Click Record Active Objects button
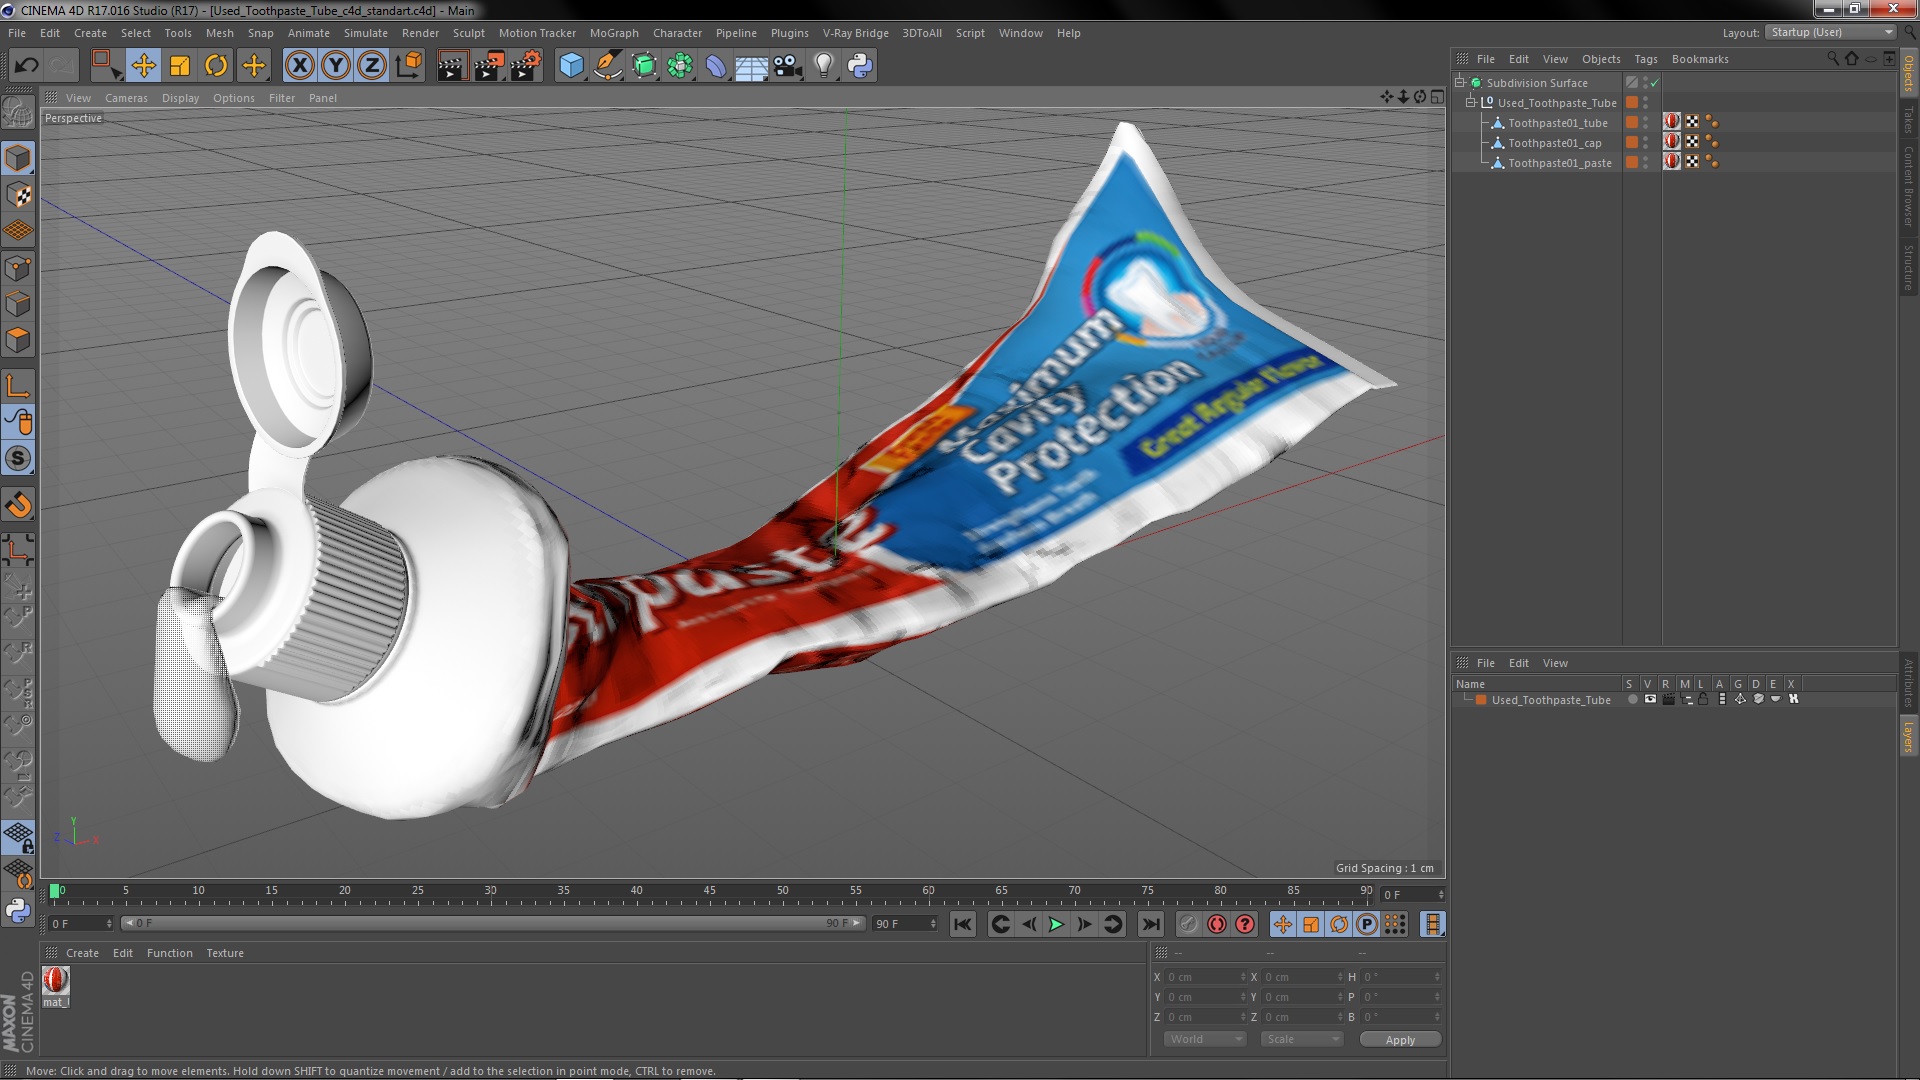 coord(1188,925)
